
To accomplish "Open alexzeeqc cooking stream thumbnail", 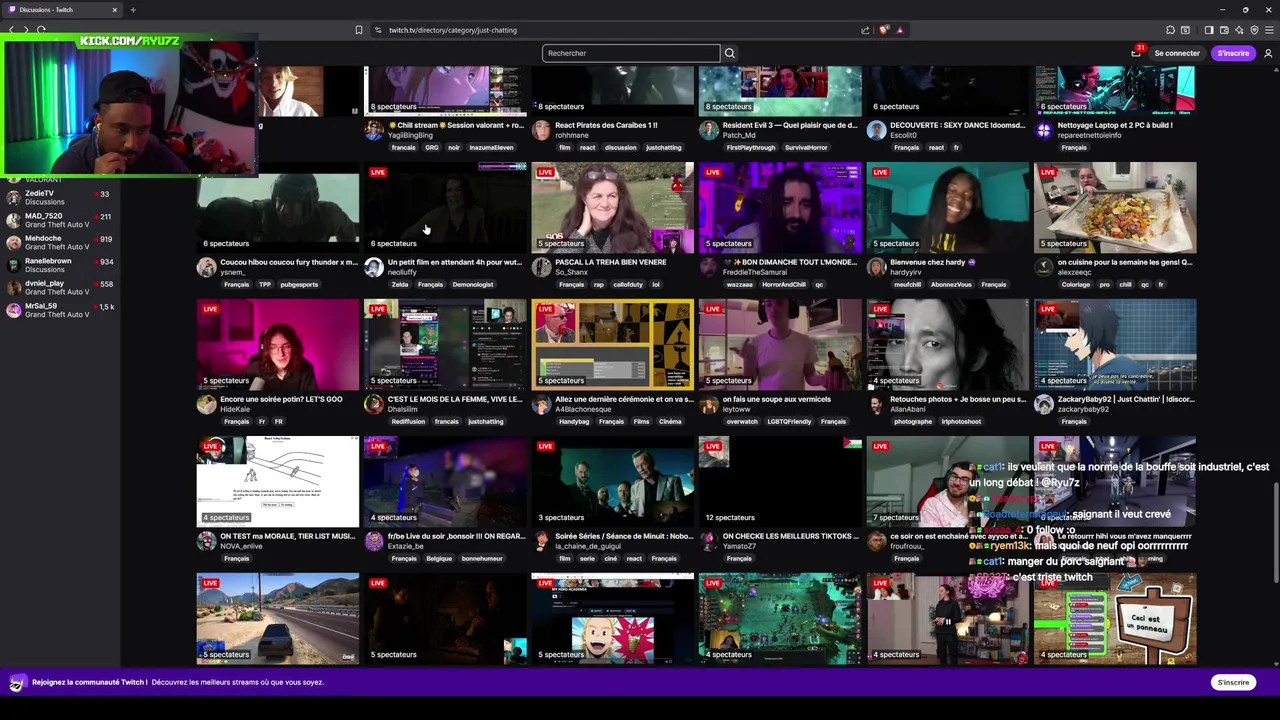I will click(1115, 207).
